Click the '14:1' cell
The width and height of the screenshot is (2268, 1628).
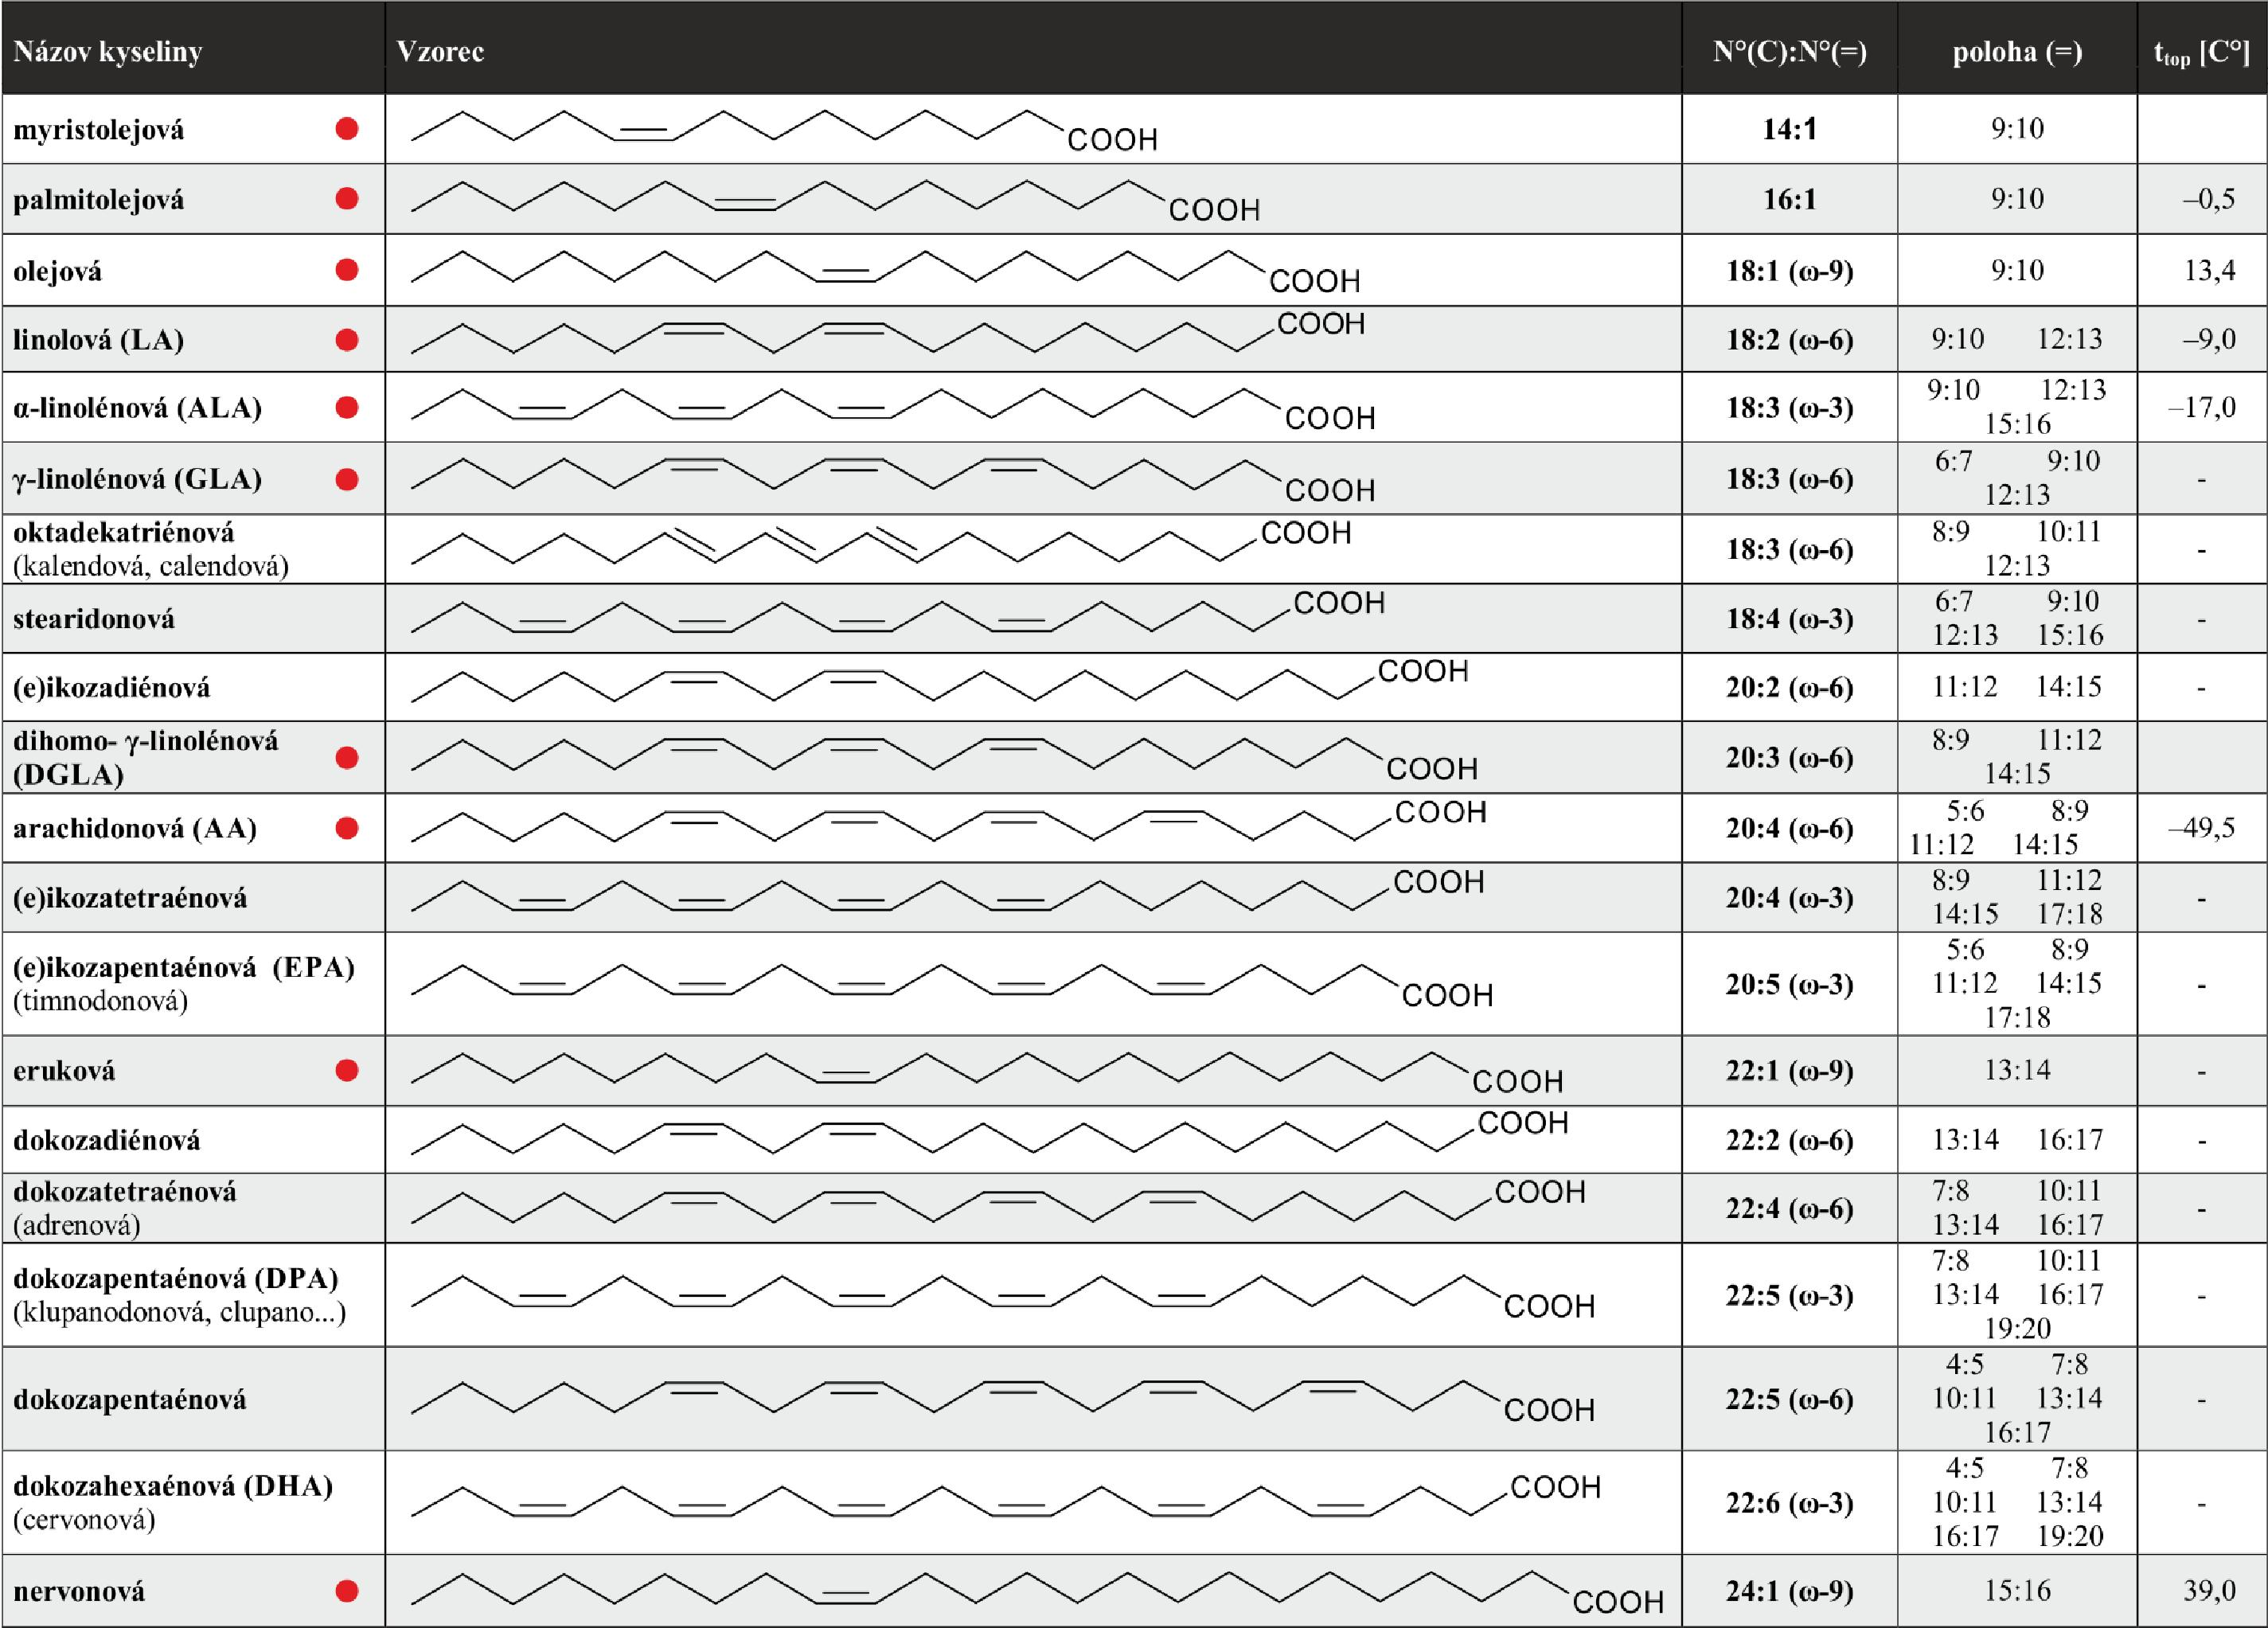1789,129
